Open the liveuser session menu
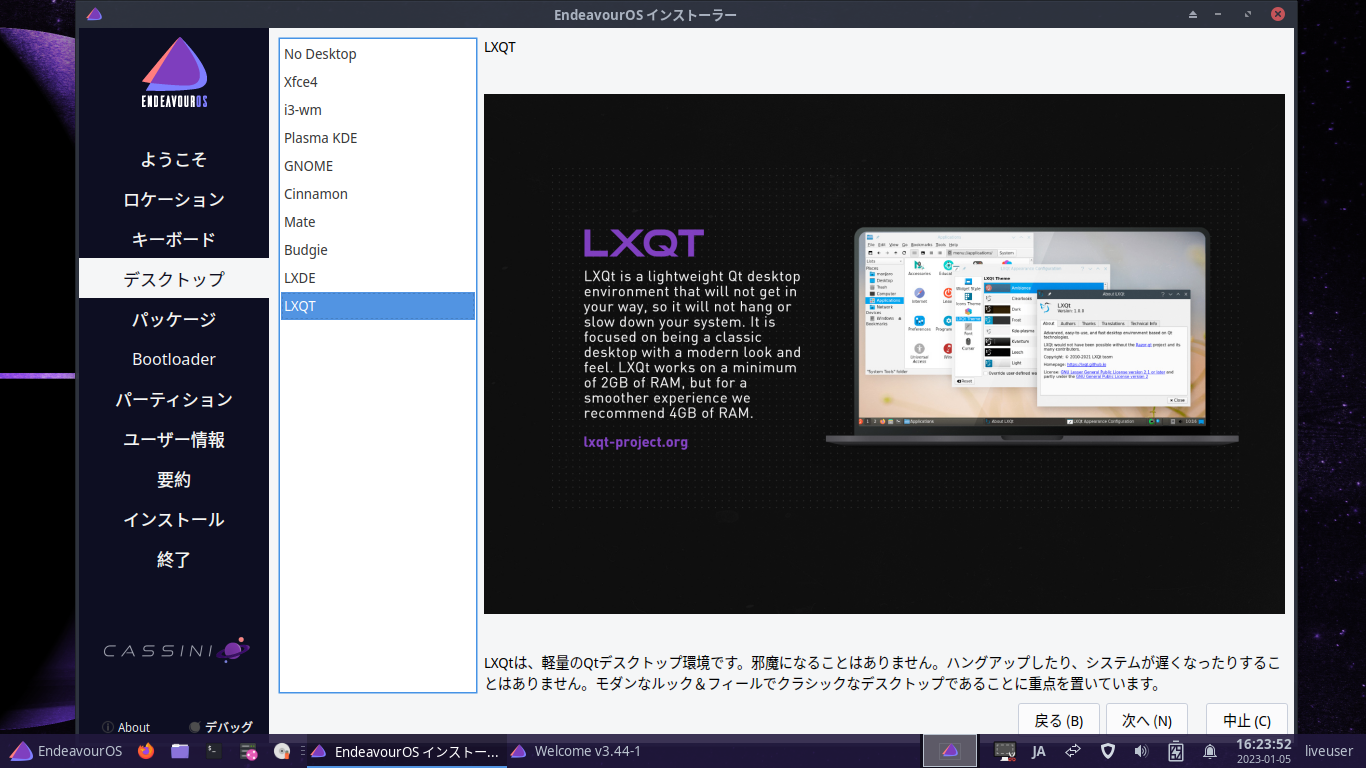The image size is (1366, 768). pyautogui.click(x=1328, y=751)
